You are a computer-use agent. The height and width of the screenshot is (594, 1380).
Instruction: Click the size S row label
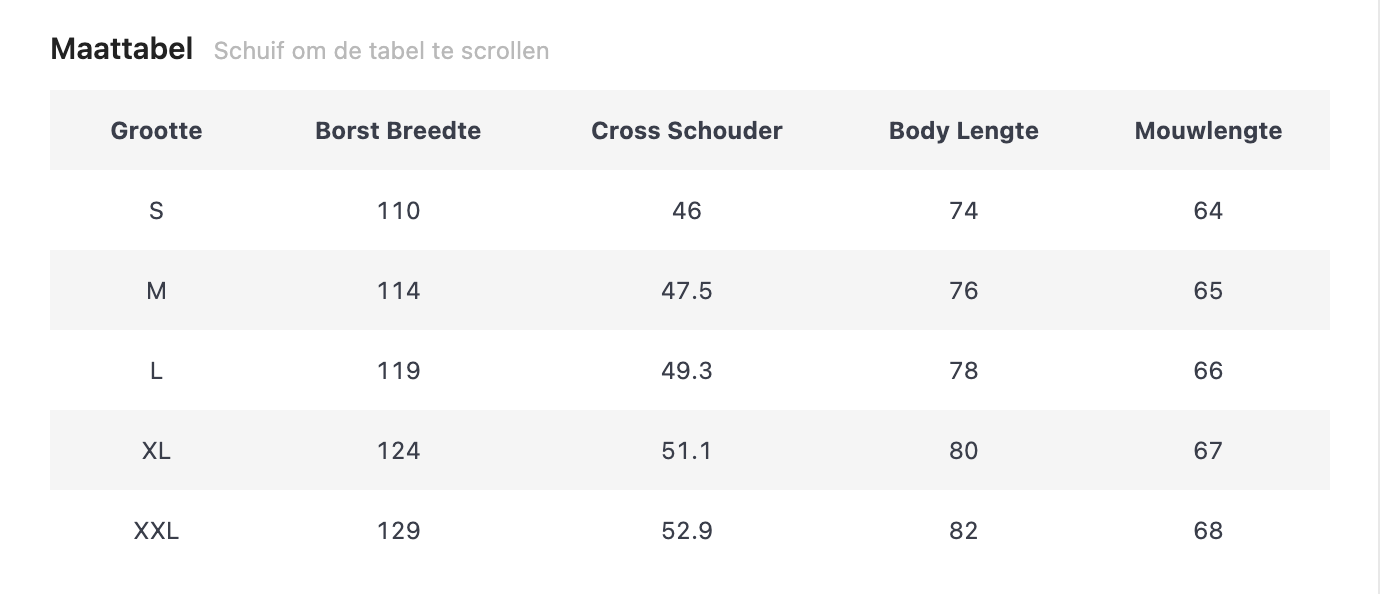(x=156, y=211)
